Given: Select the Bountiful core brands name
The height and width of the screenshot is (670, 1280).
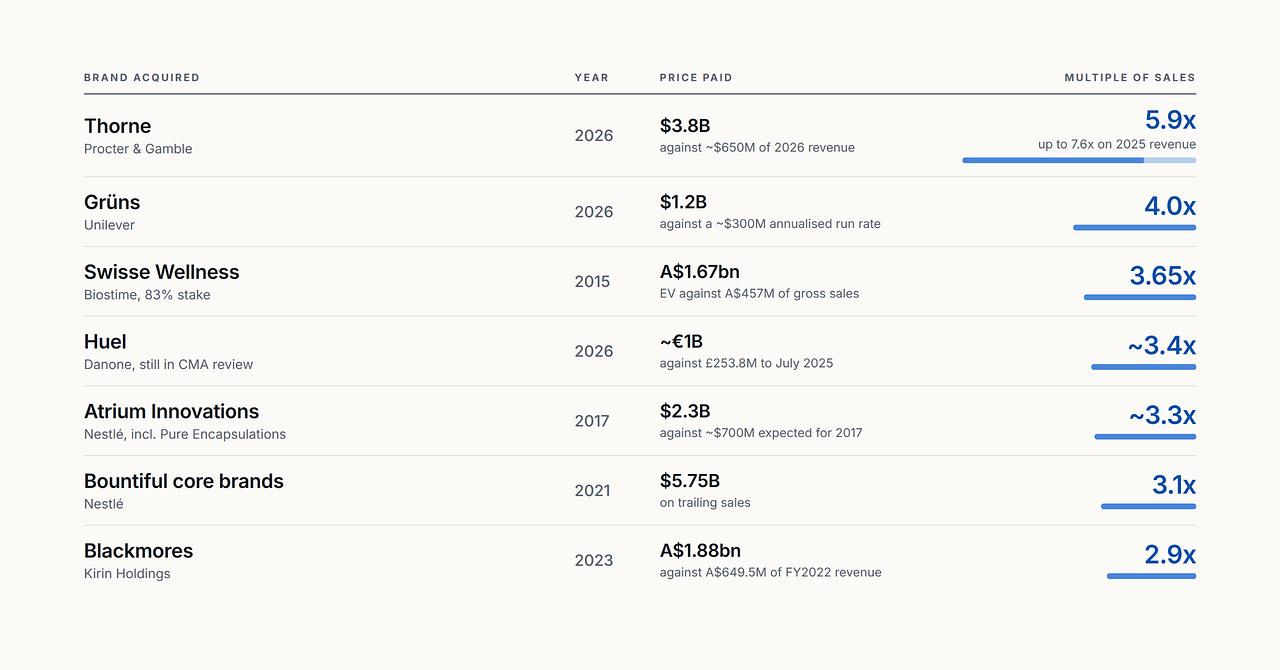Looking at the screenshot, I should pyautogui.click(x=184, y=481).
